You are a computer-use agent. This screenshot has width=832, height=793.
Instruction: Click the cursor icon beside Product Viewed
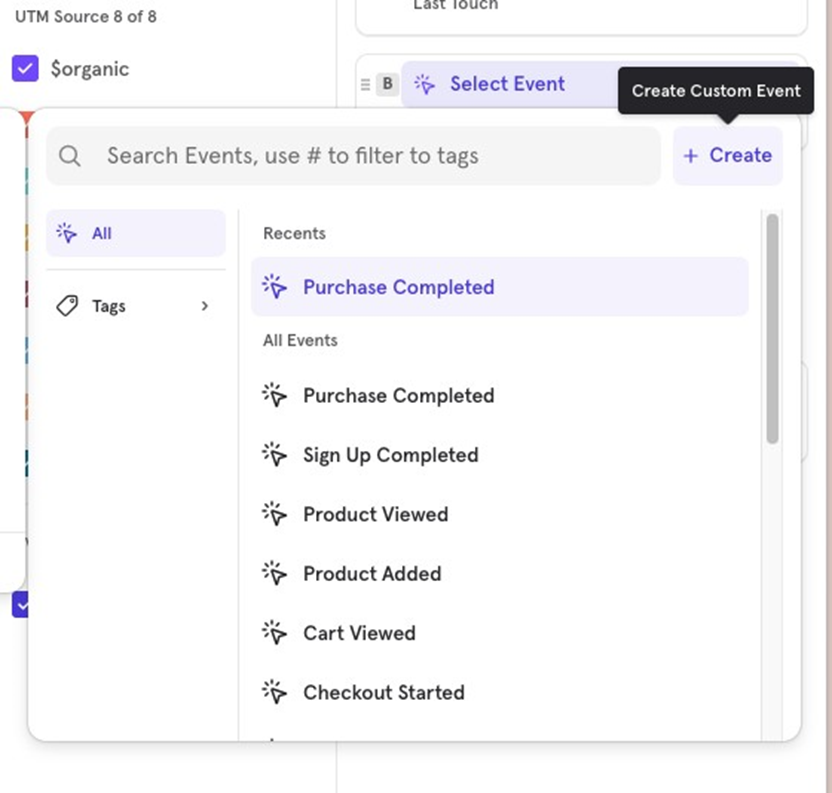coord(274,514)
